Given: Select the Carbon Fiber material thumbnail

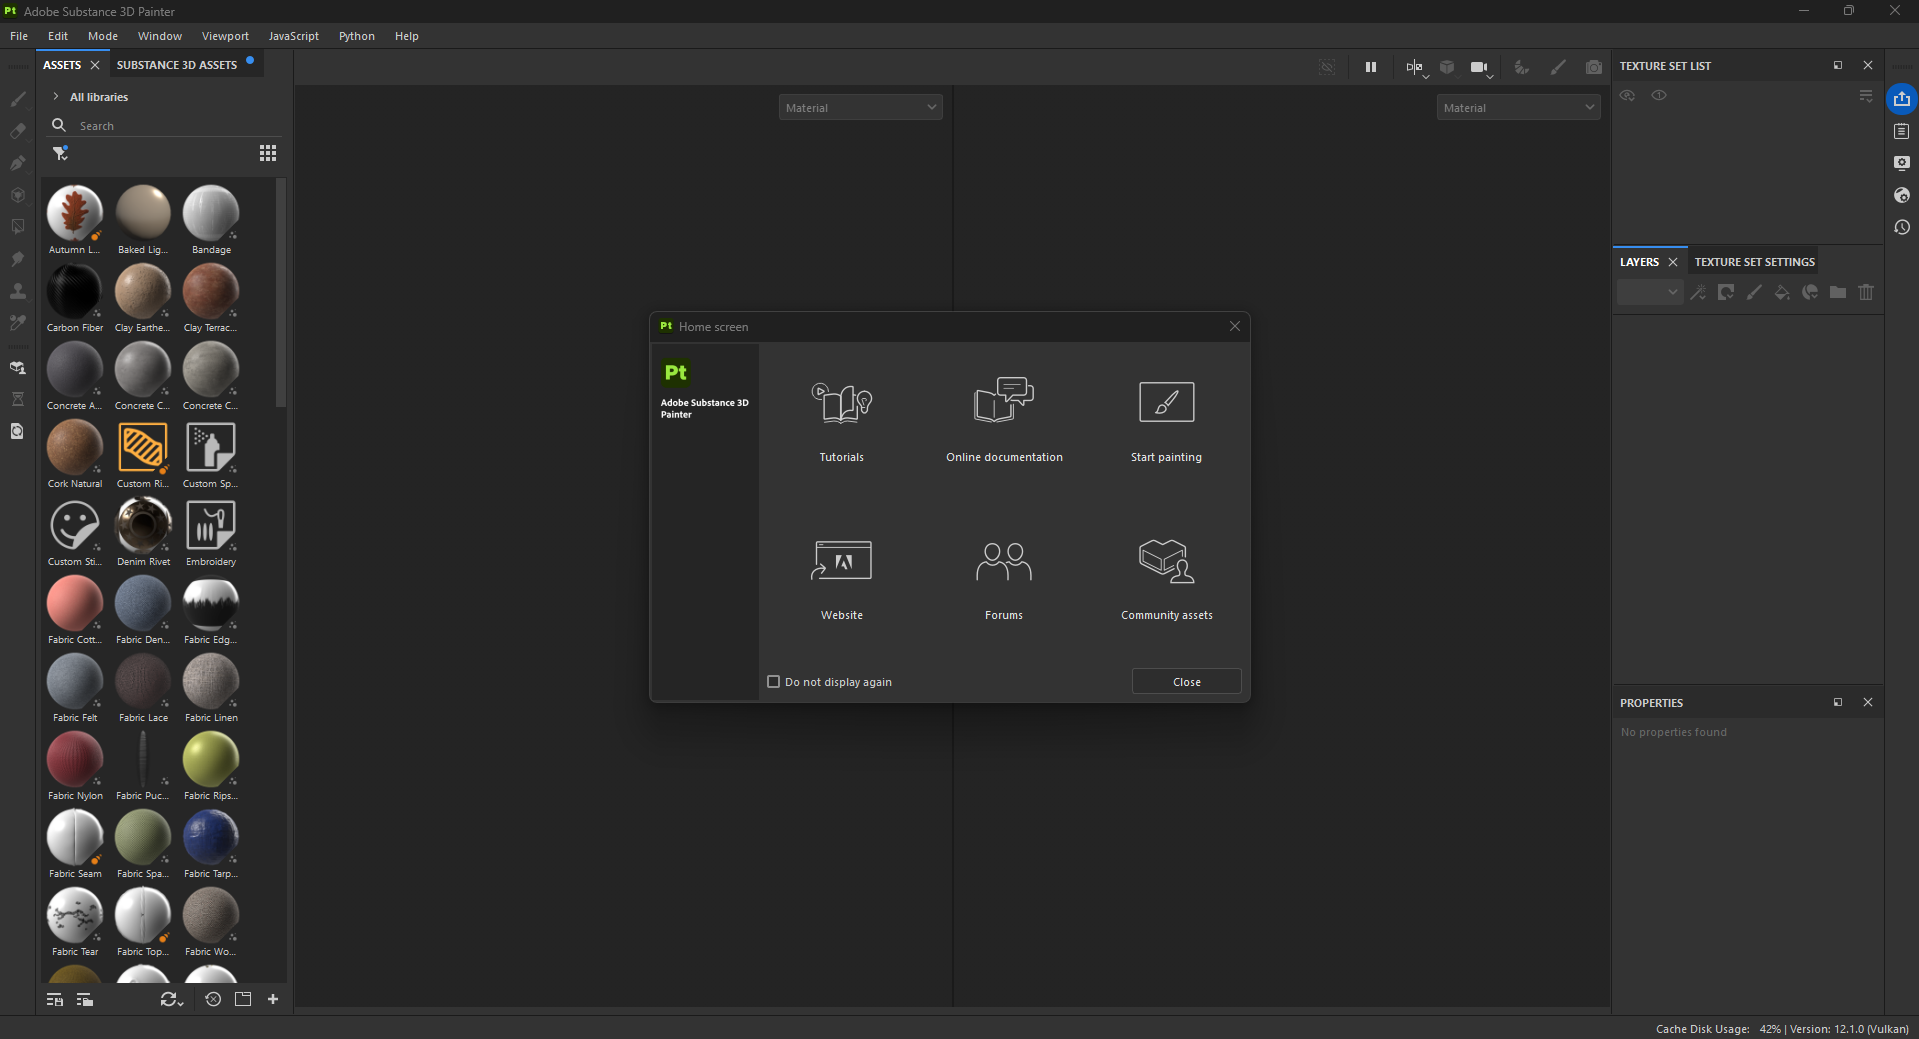Looking at the screenshot, I should (x=75, y=291).
